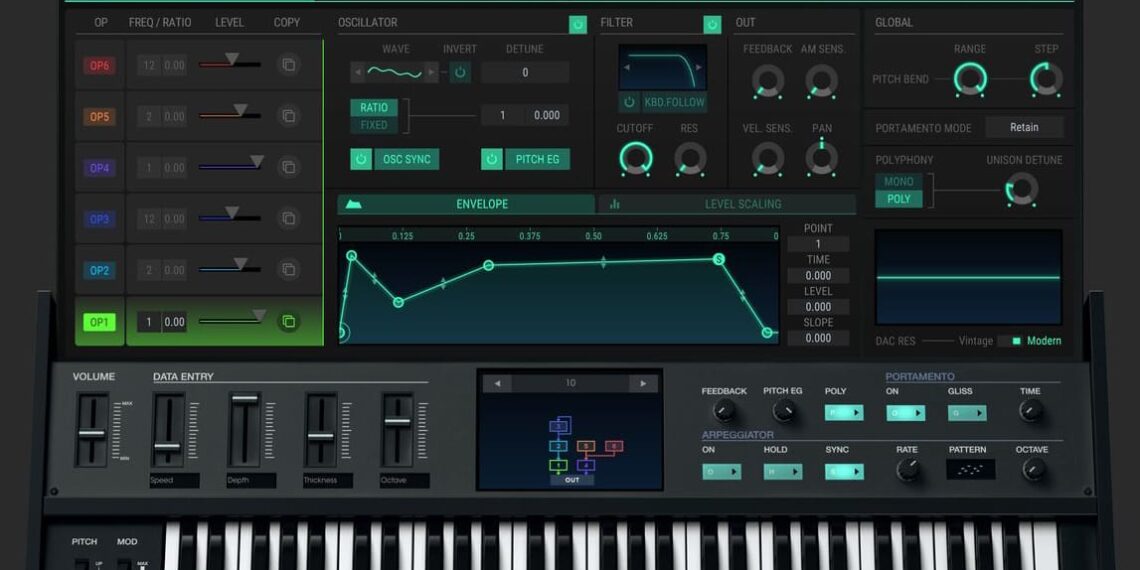The height and width of the screenshot is (570, 1140).
Task: Click envelope TIME value field
Action: (818, 276)
